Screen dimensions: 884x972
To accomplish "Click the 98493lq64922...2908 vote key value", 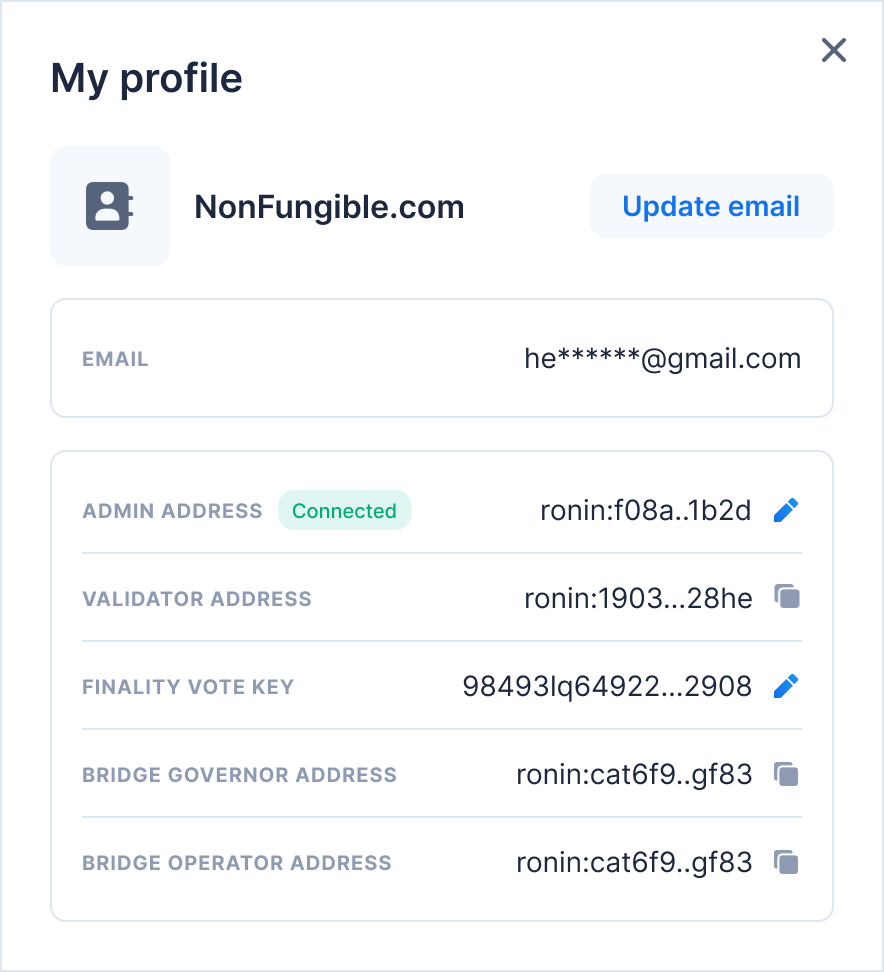I will point(606,687).
